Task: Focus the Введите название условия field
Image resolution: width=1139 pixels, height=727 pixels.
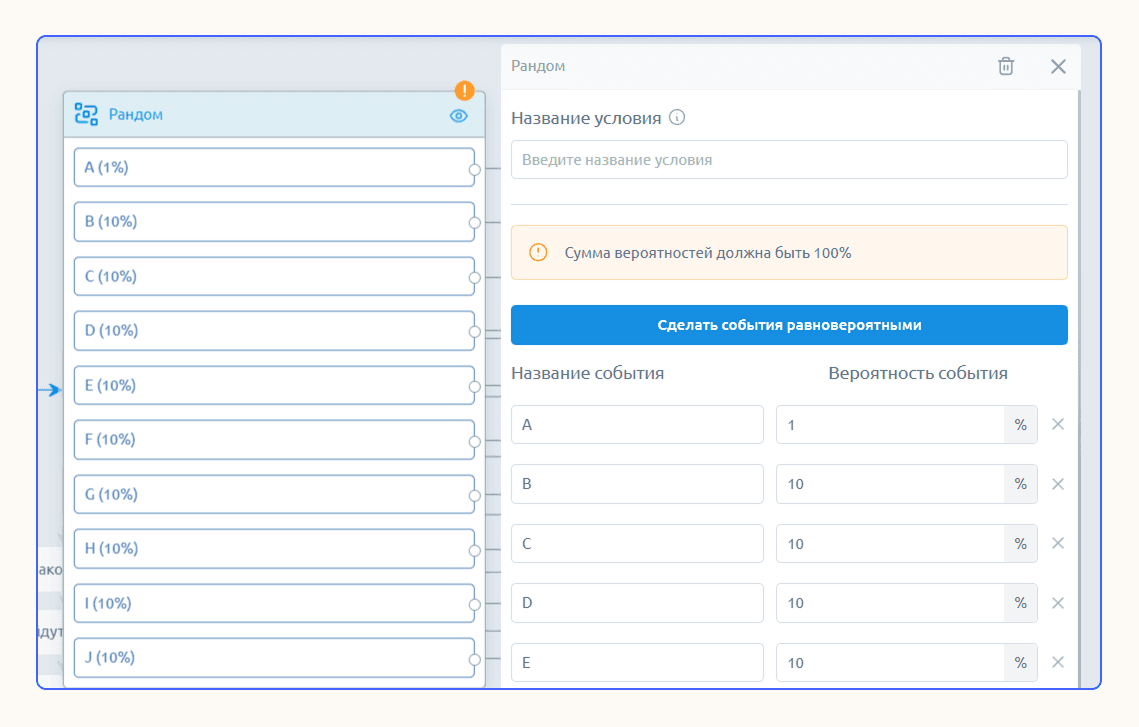Action: pos(789,160)
